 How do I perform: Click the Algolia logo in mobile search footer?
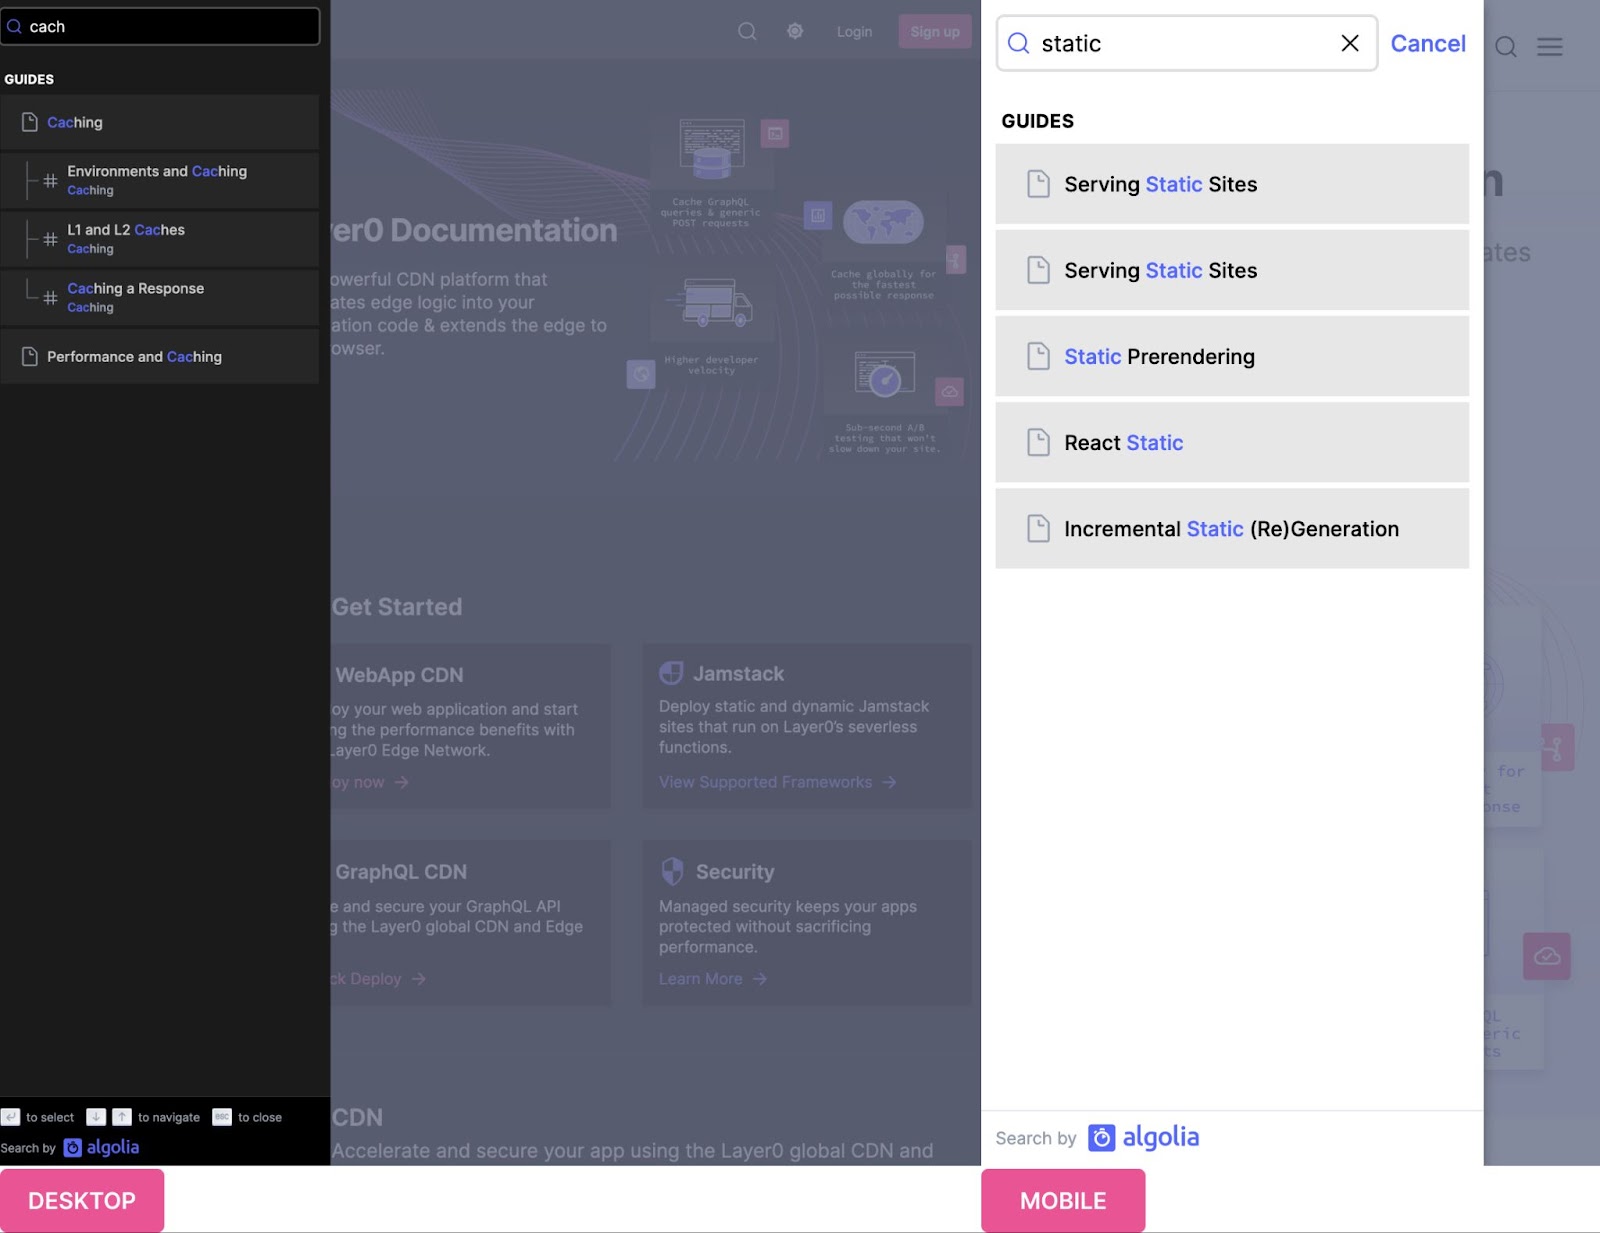point(1144,1137)
